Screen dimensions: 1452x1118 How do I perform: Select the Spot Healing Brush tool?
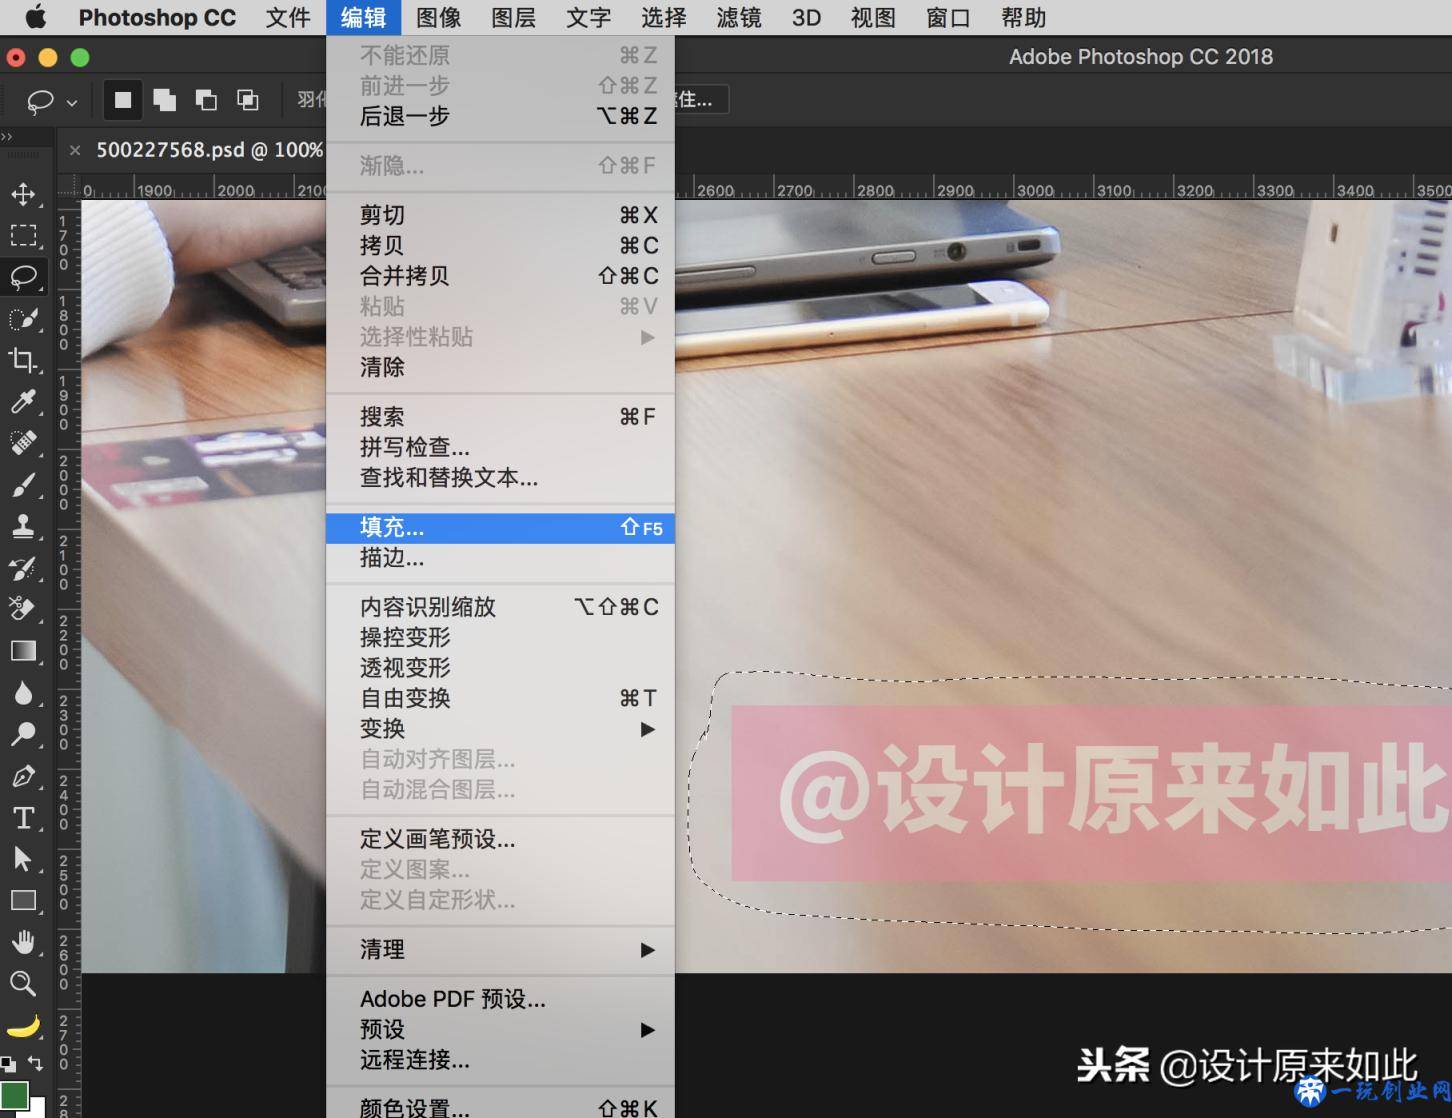coord(23,443)
